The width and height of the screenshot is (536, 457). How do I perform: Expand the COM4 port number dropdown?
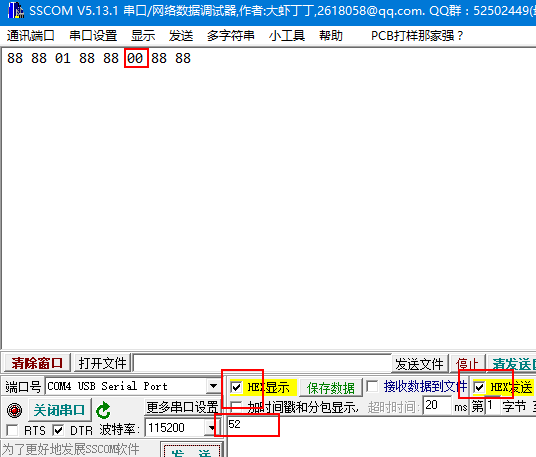(213, 386)
